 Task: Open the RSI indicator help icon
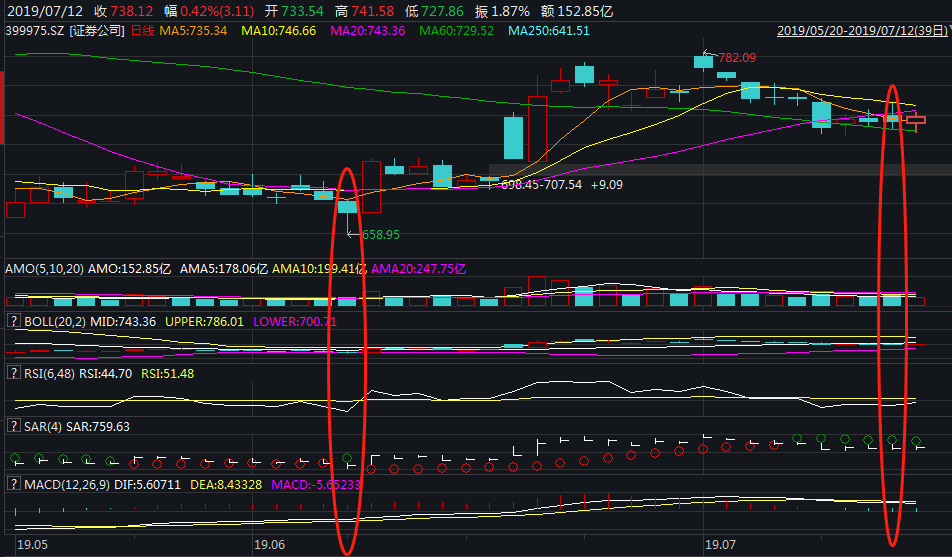[x=13, y=373]
